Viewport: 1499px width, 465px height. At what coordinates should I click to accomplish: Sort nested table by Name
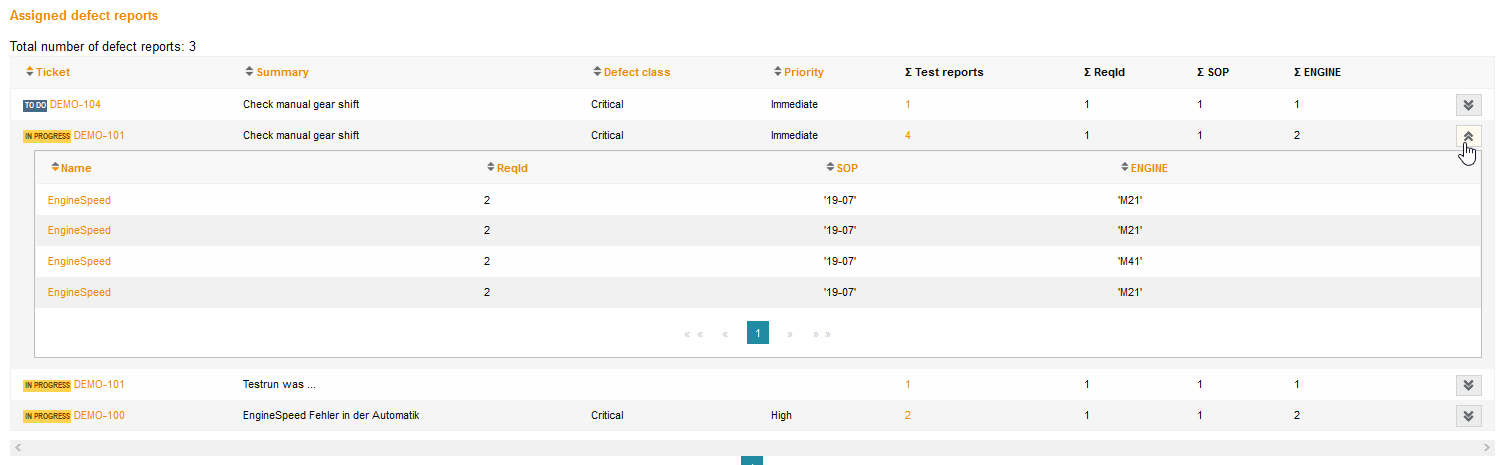tap(75, 168)
